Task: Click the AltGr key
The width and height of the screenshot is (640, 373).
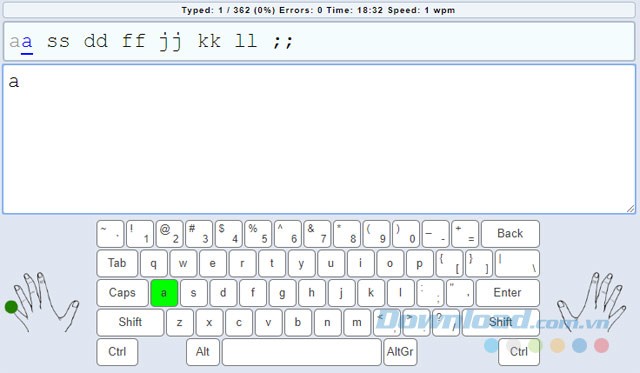Action: pos(400,352)
